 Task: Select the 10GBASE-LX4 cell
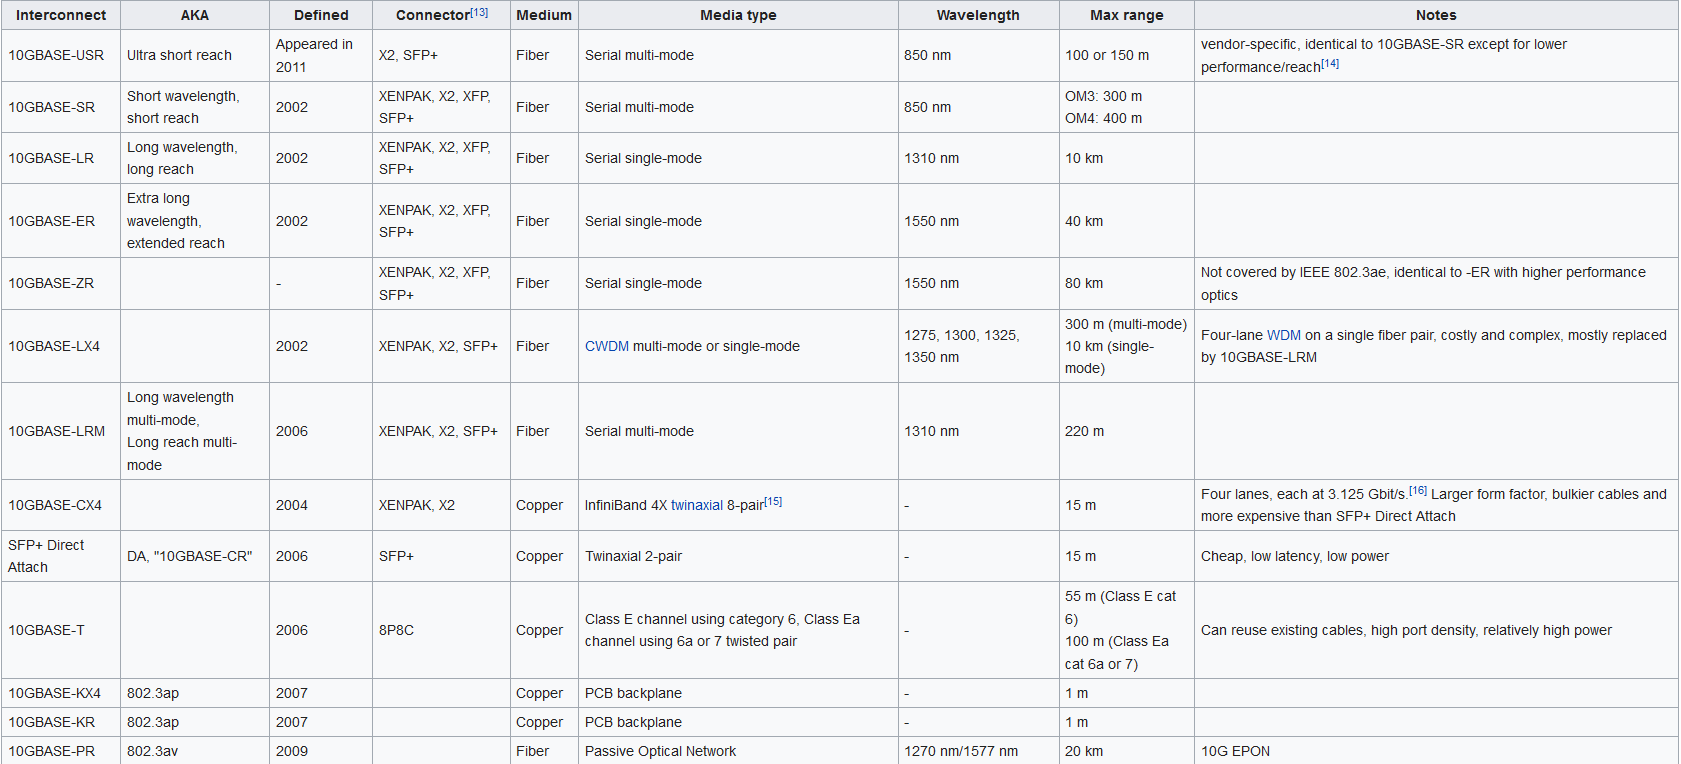tap(61, 346)
